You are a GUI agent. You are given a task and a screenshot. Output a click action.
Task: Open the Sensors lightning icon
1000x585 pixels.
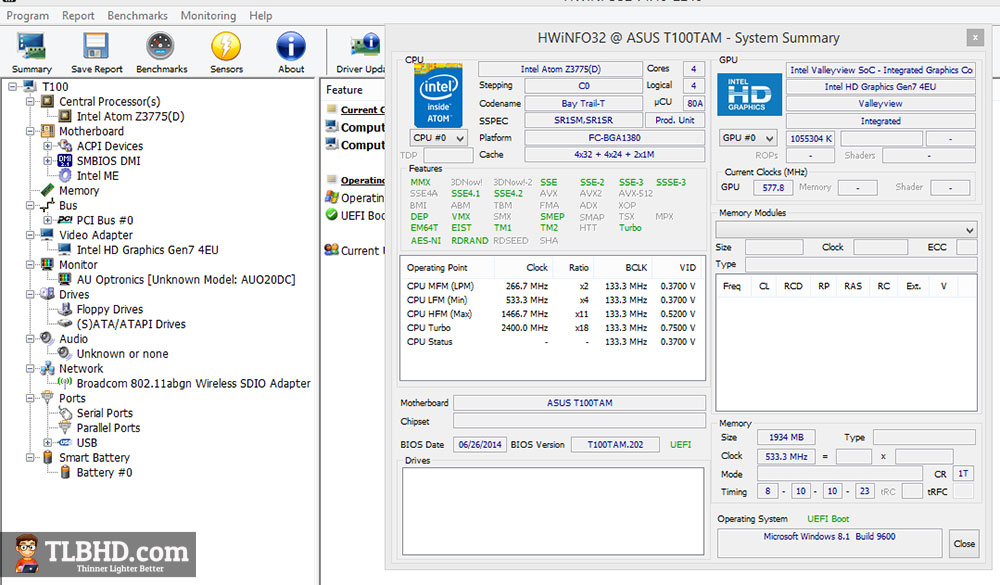[226, 47]
